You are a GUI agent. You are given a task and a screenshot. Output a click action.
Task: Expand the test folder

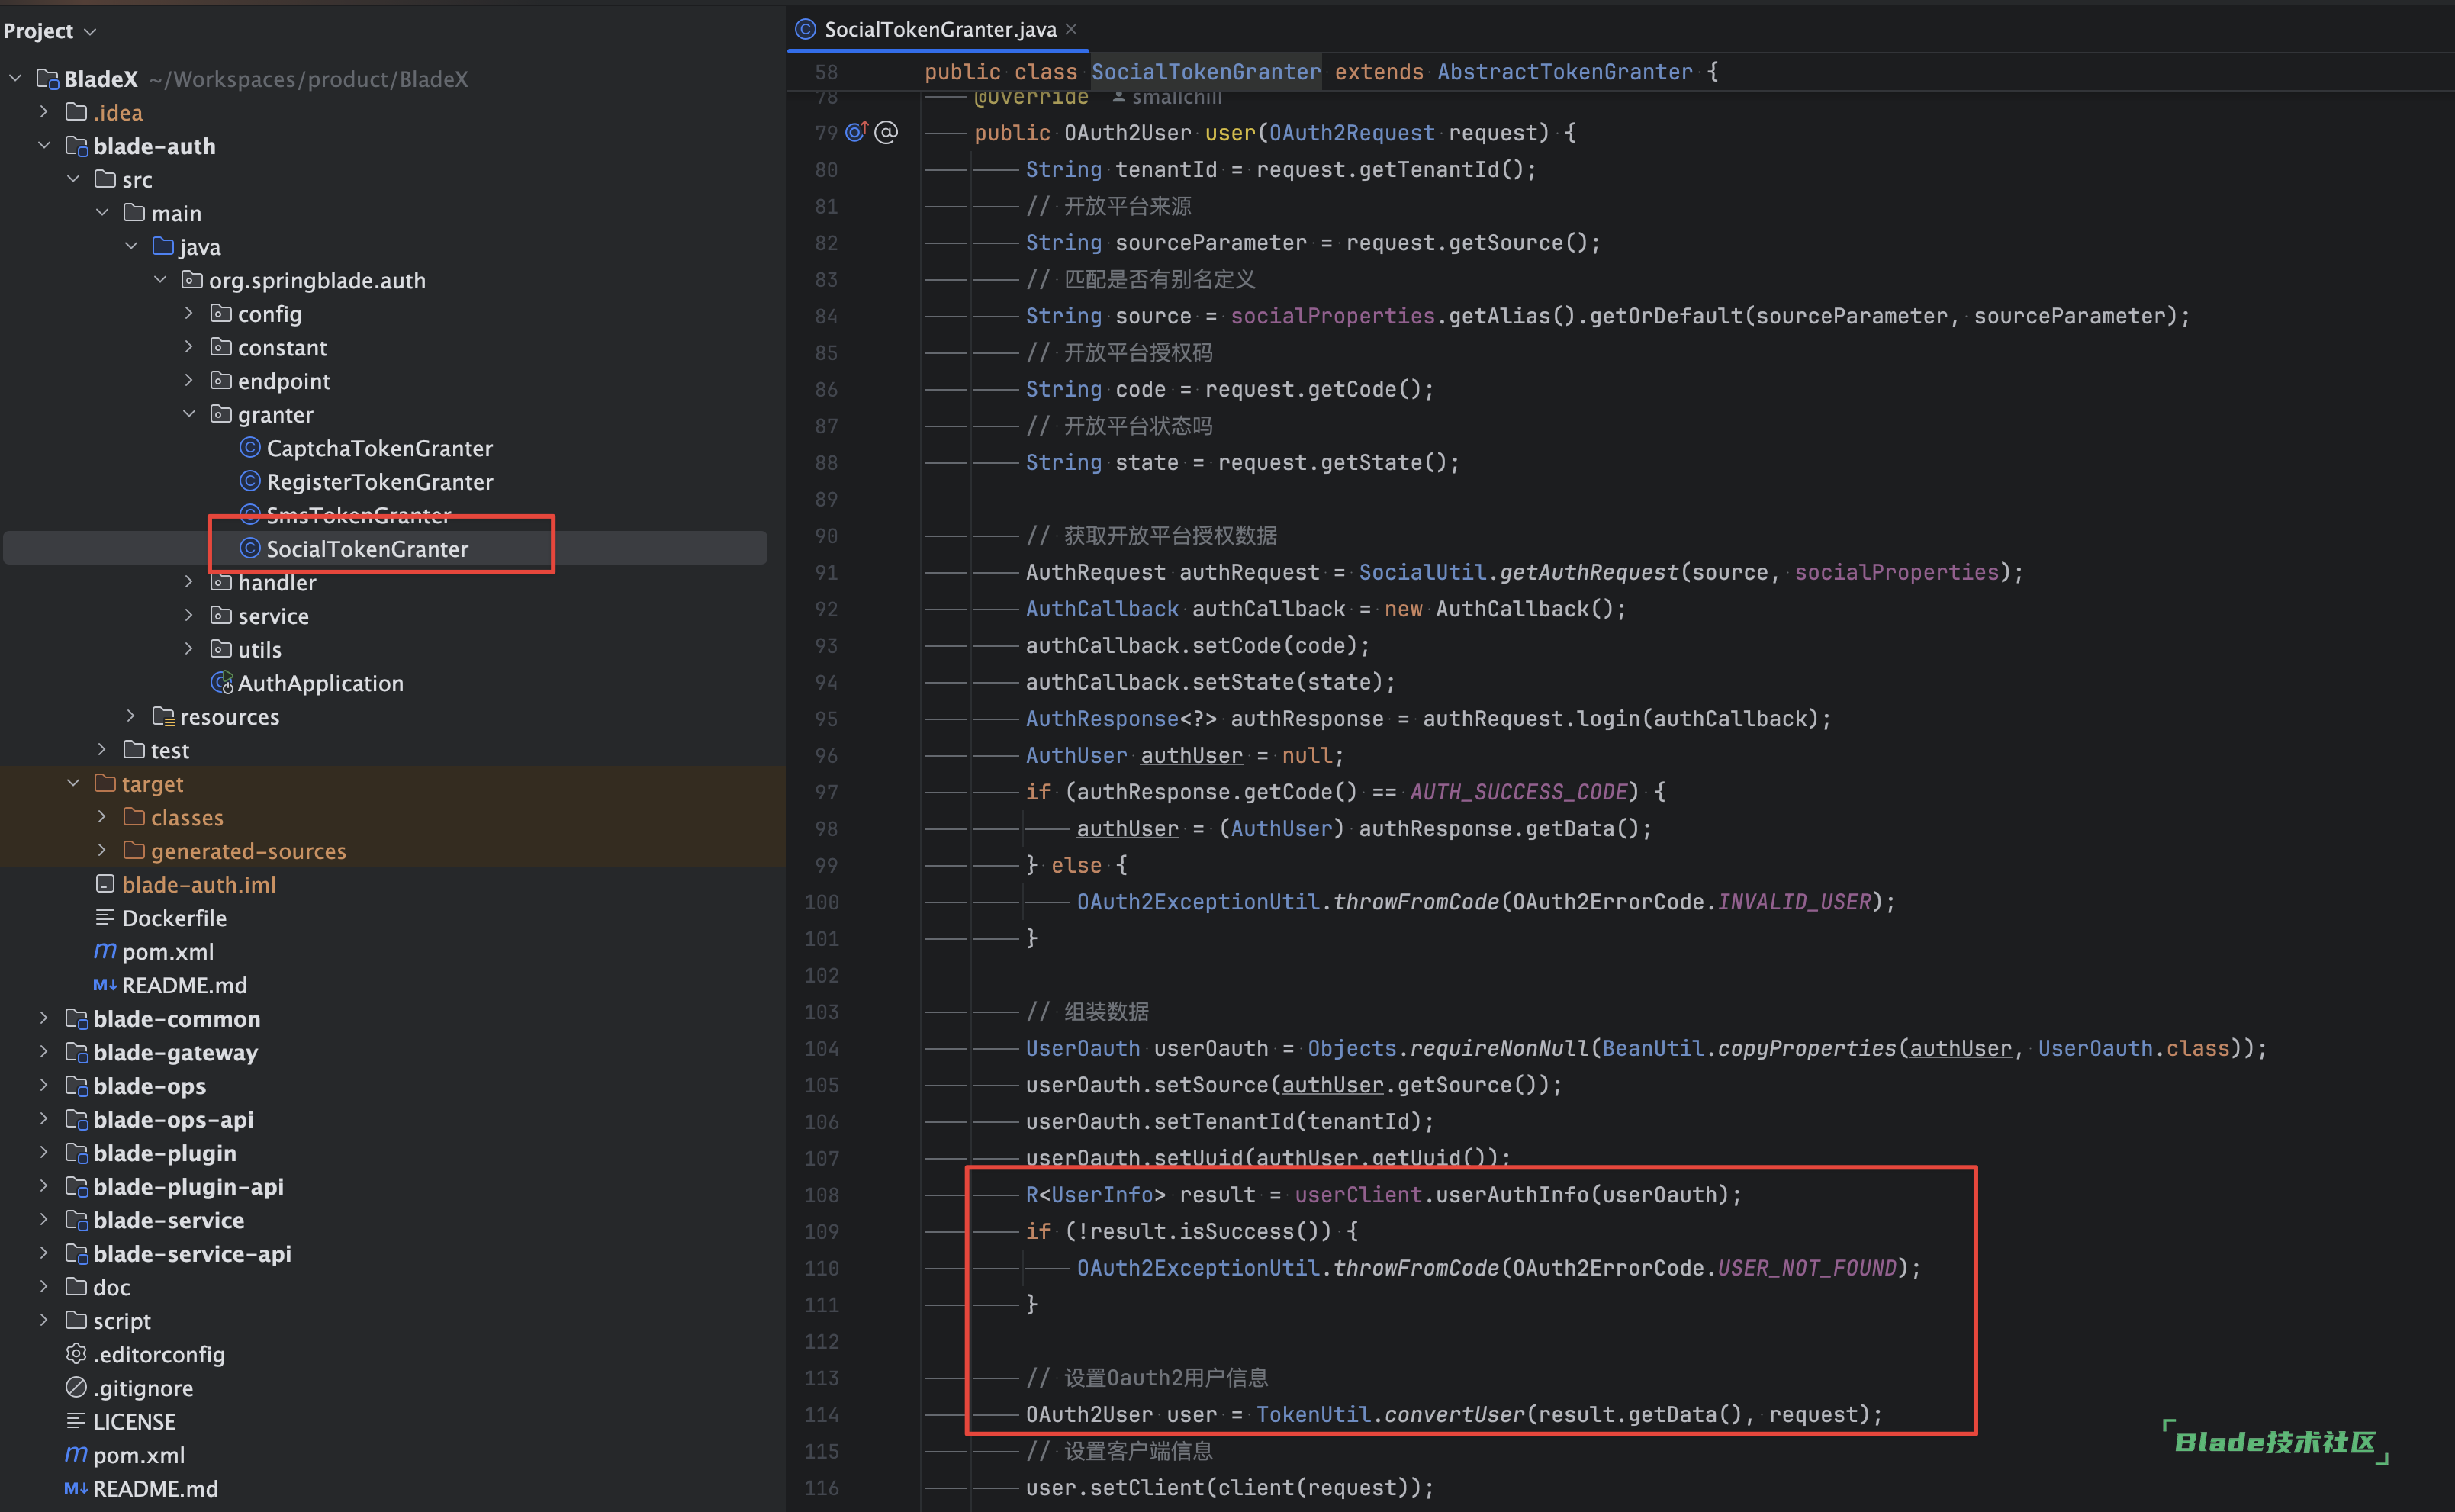coord(102,750)
